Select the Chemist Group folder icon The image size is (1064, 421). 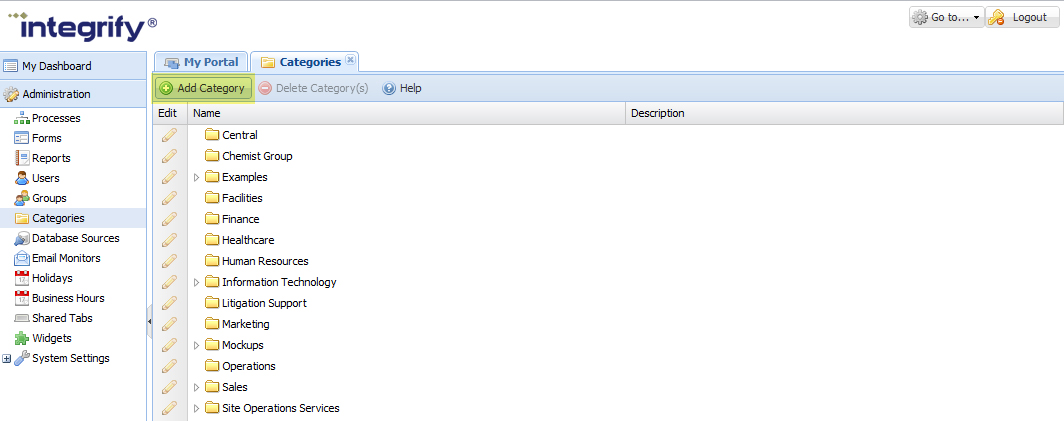coord(212,156)
